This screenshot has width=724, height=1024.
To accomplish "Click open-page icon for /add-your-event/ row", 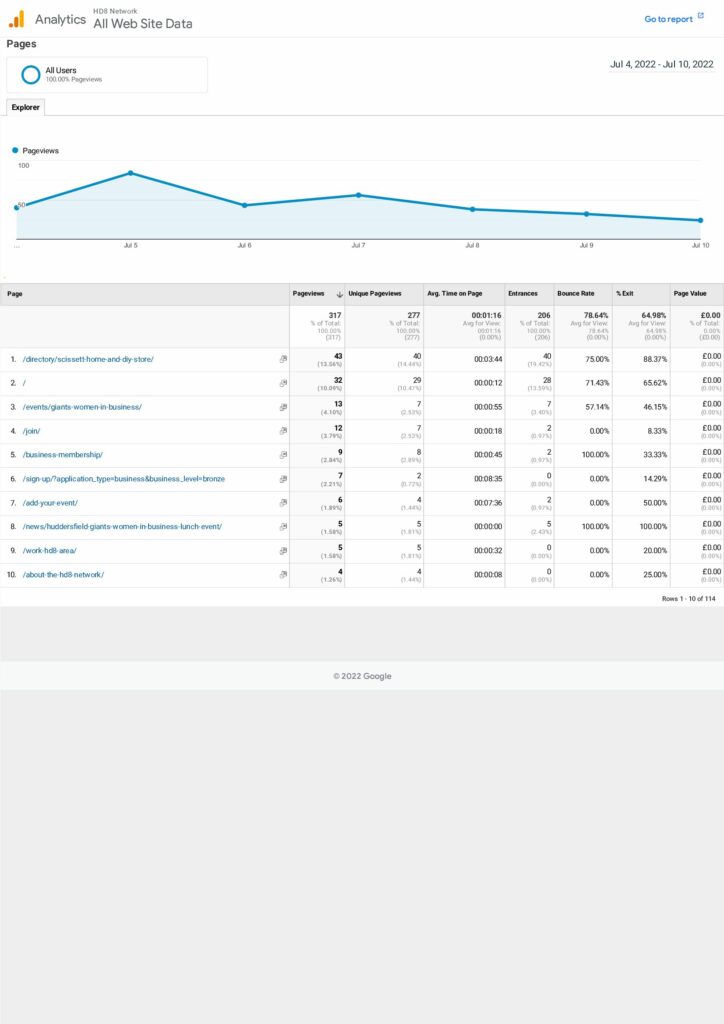I will pyautogui.click(x=283, y=503).
